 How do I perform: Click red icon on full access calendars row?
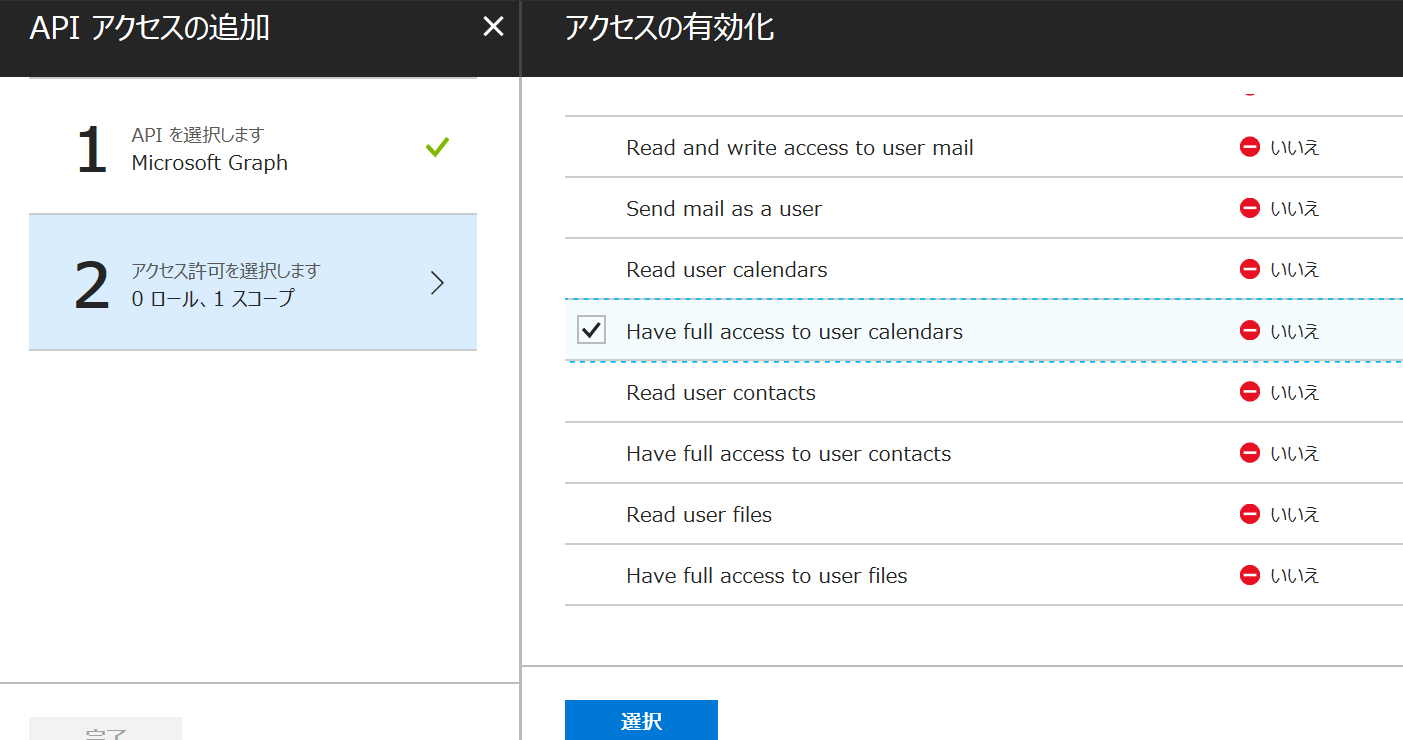pos(1249,330)
